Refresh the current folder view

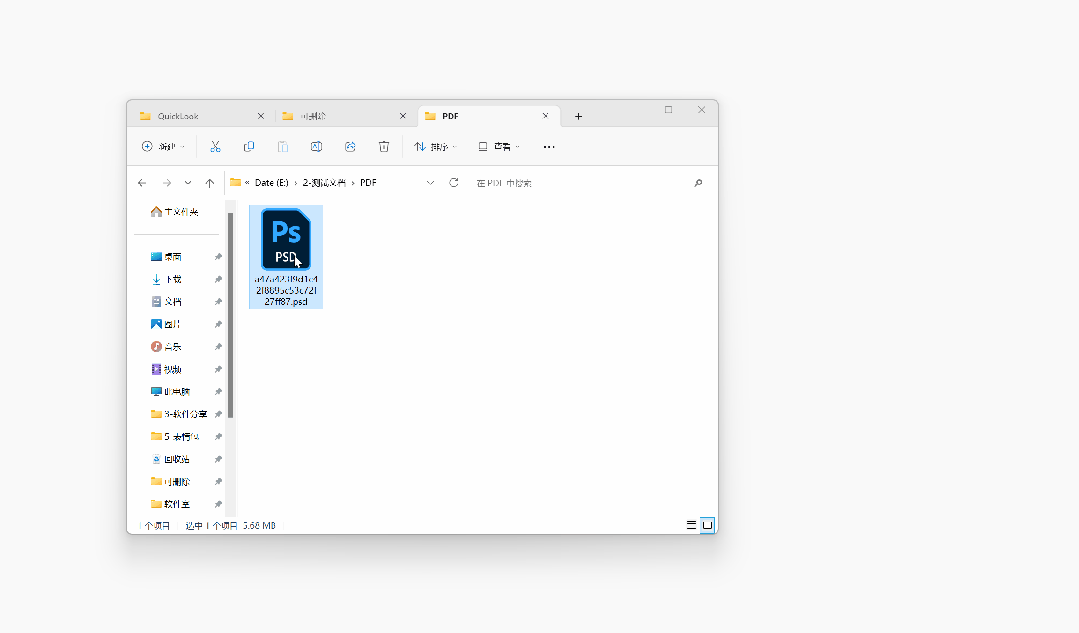(453, 182)
